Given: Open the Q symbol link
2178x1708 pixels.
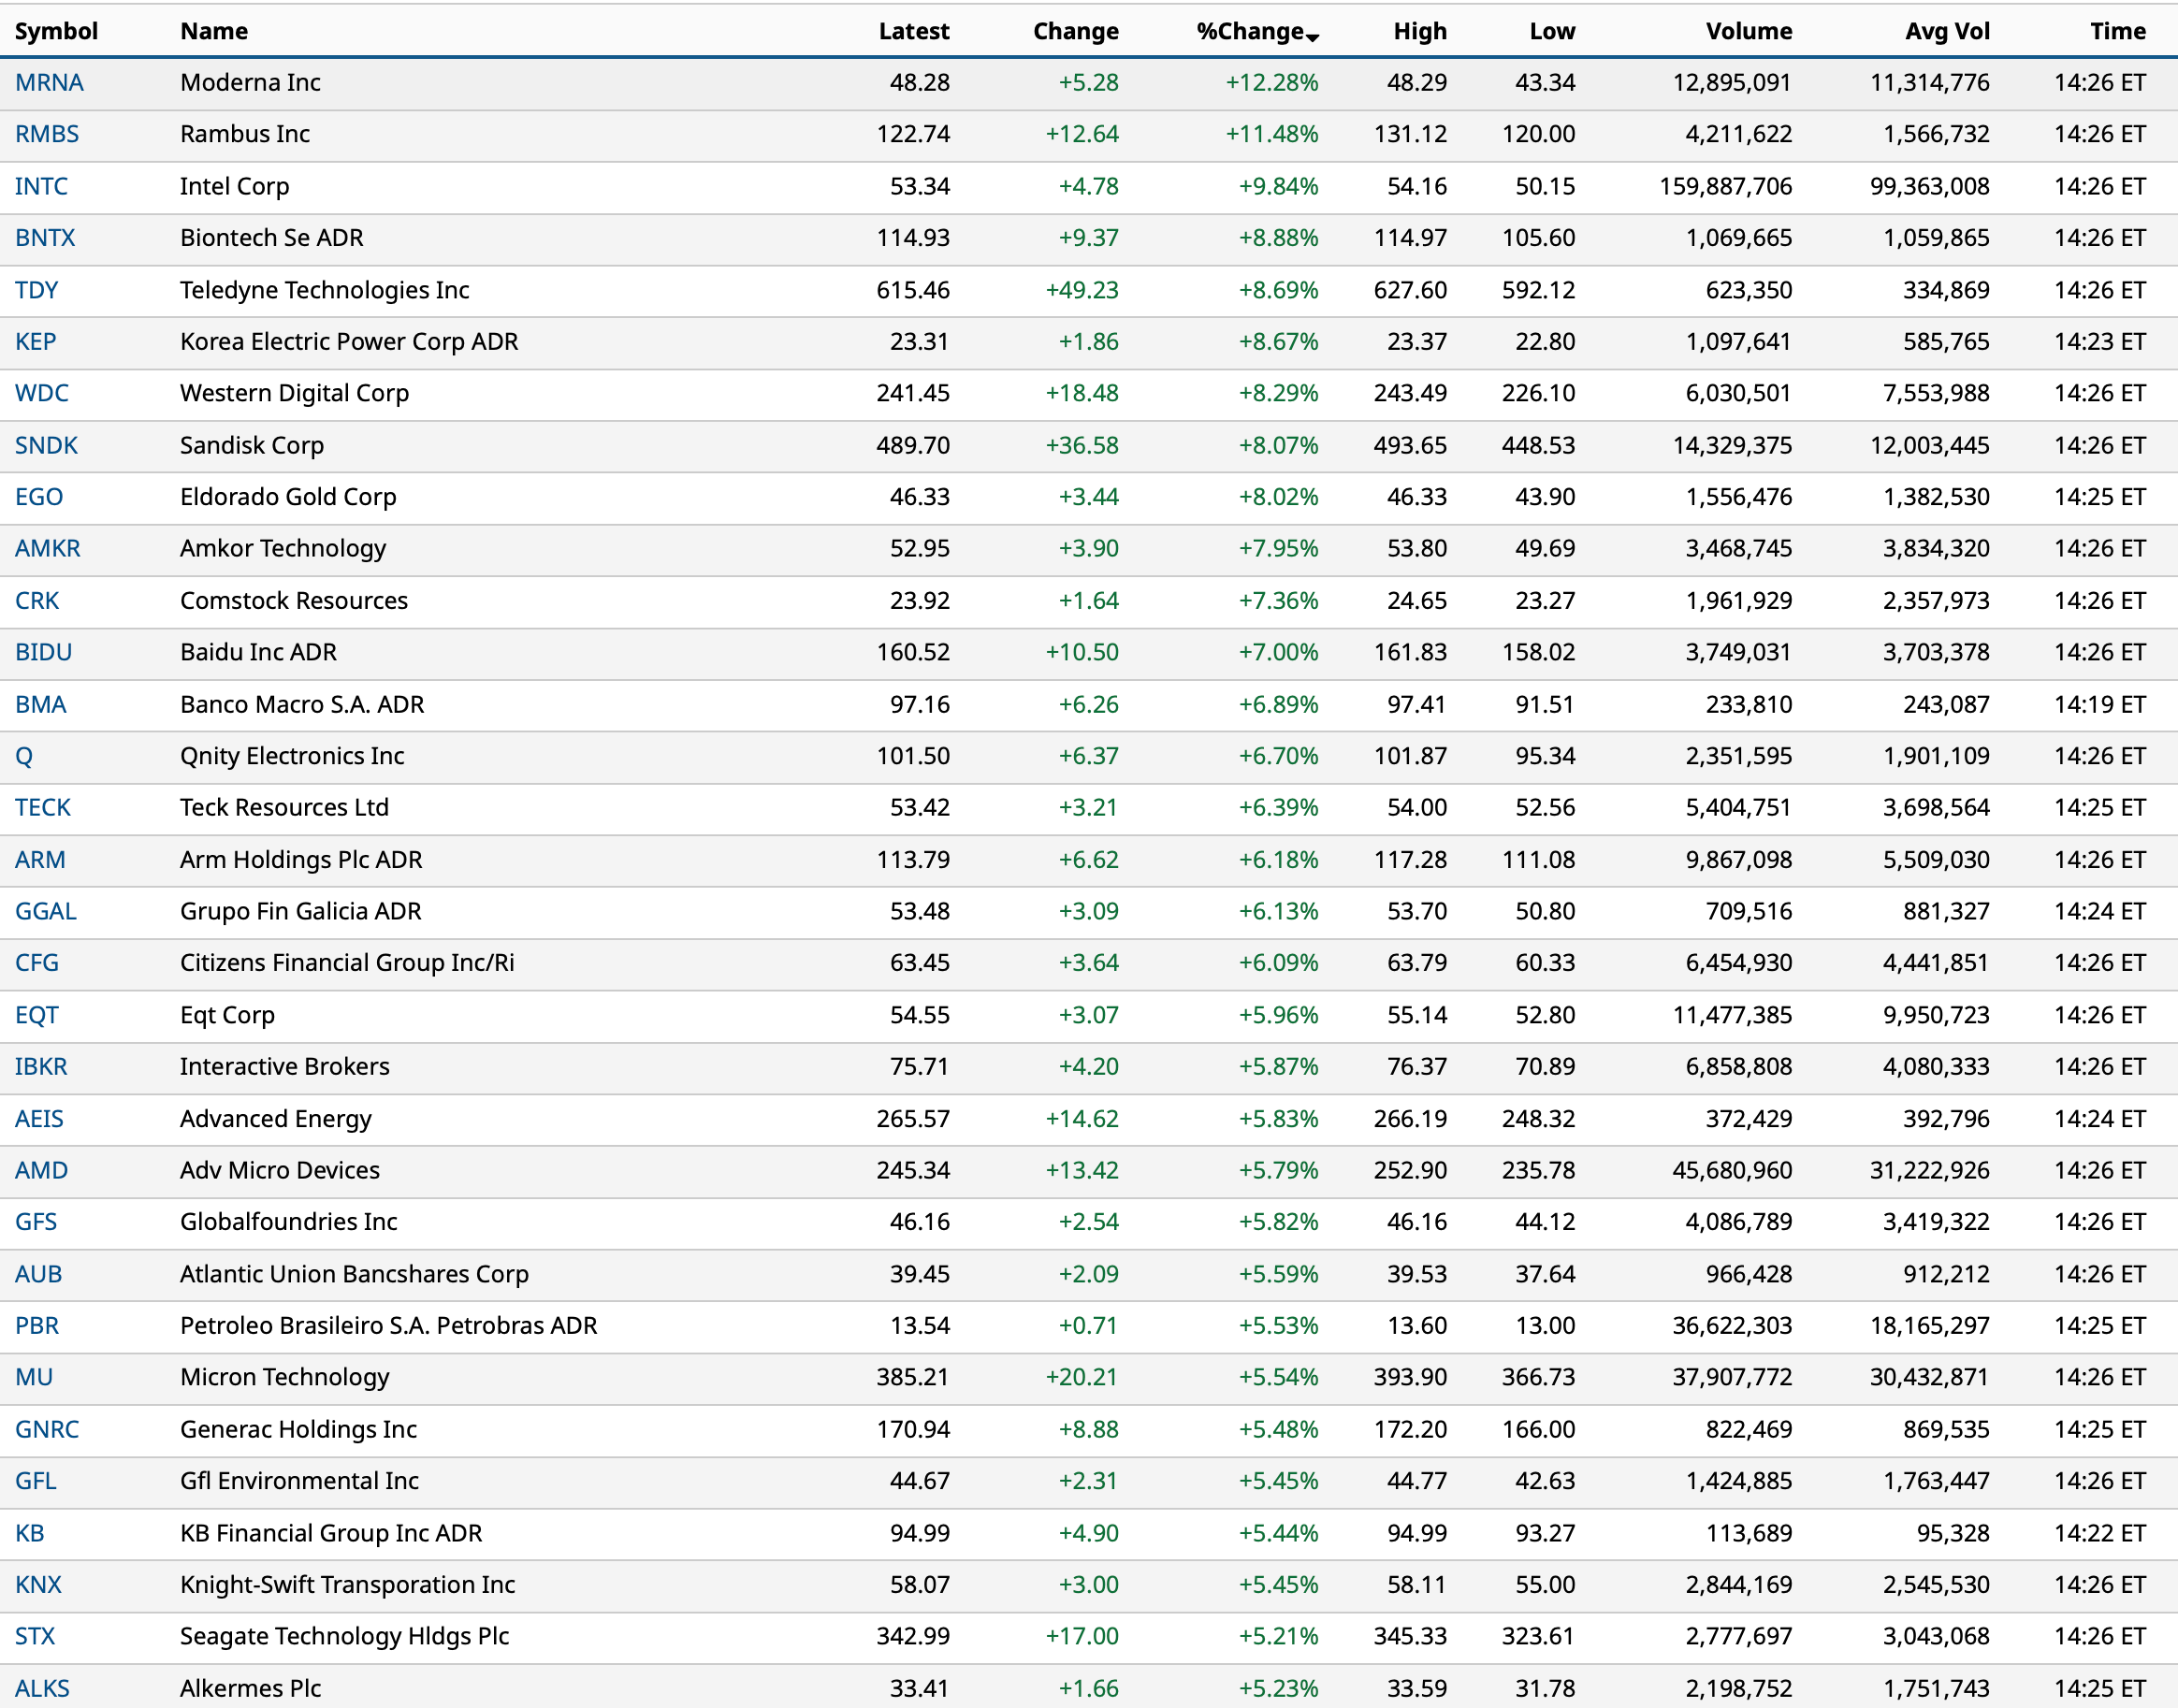Looking at the screenshot, I should pos(24,756).
